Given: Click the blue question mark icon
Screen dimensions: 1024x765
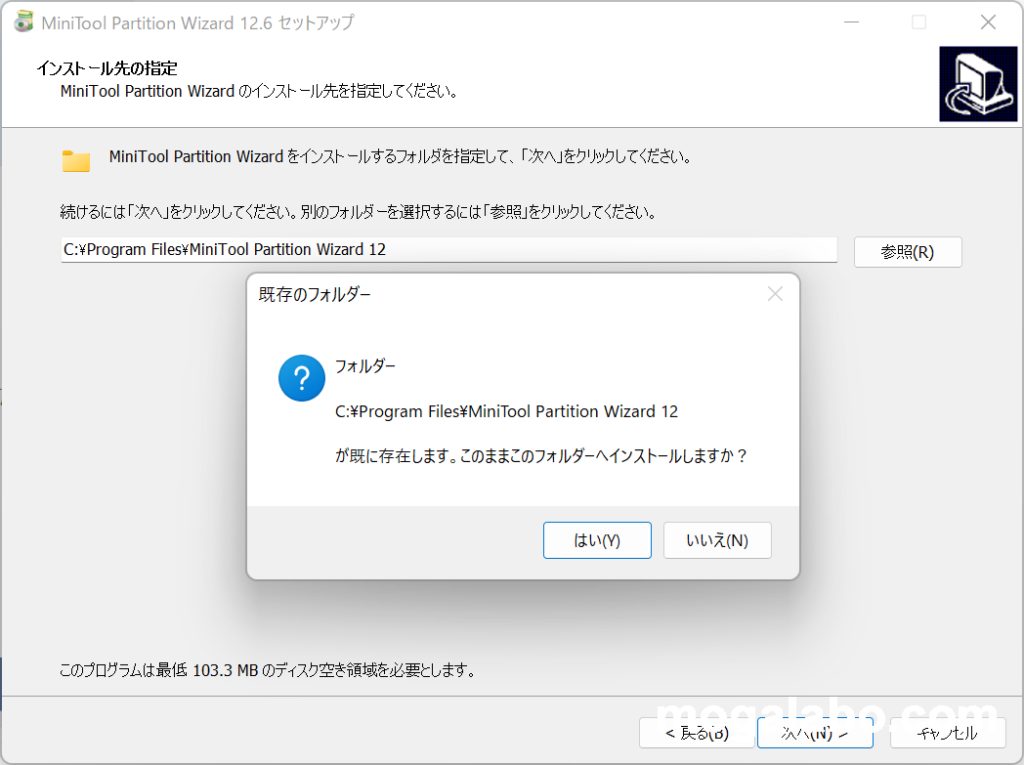Looking at the screenshot, I should click(x=302, y=378).
